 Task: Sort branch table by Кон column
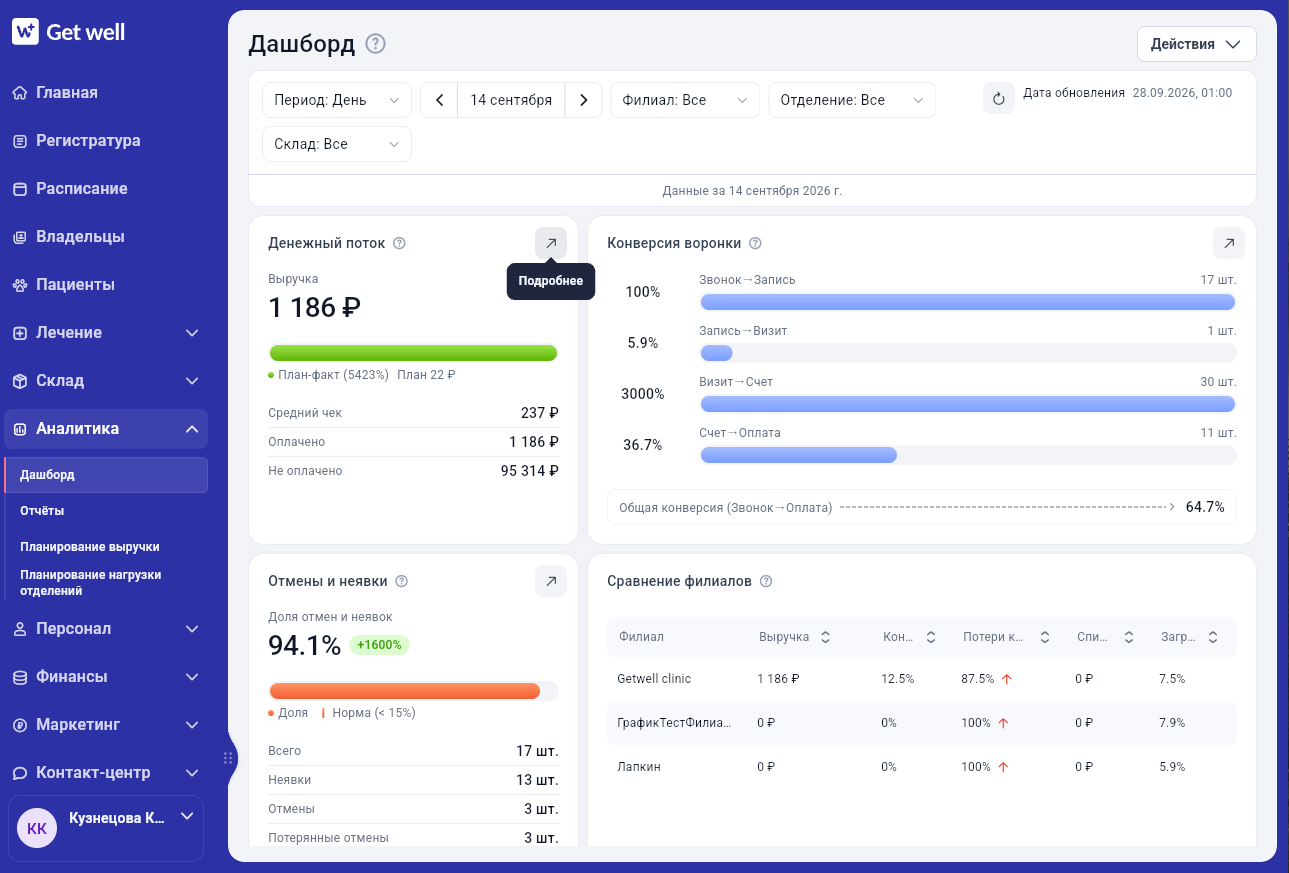coord(931,637)
